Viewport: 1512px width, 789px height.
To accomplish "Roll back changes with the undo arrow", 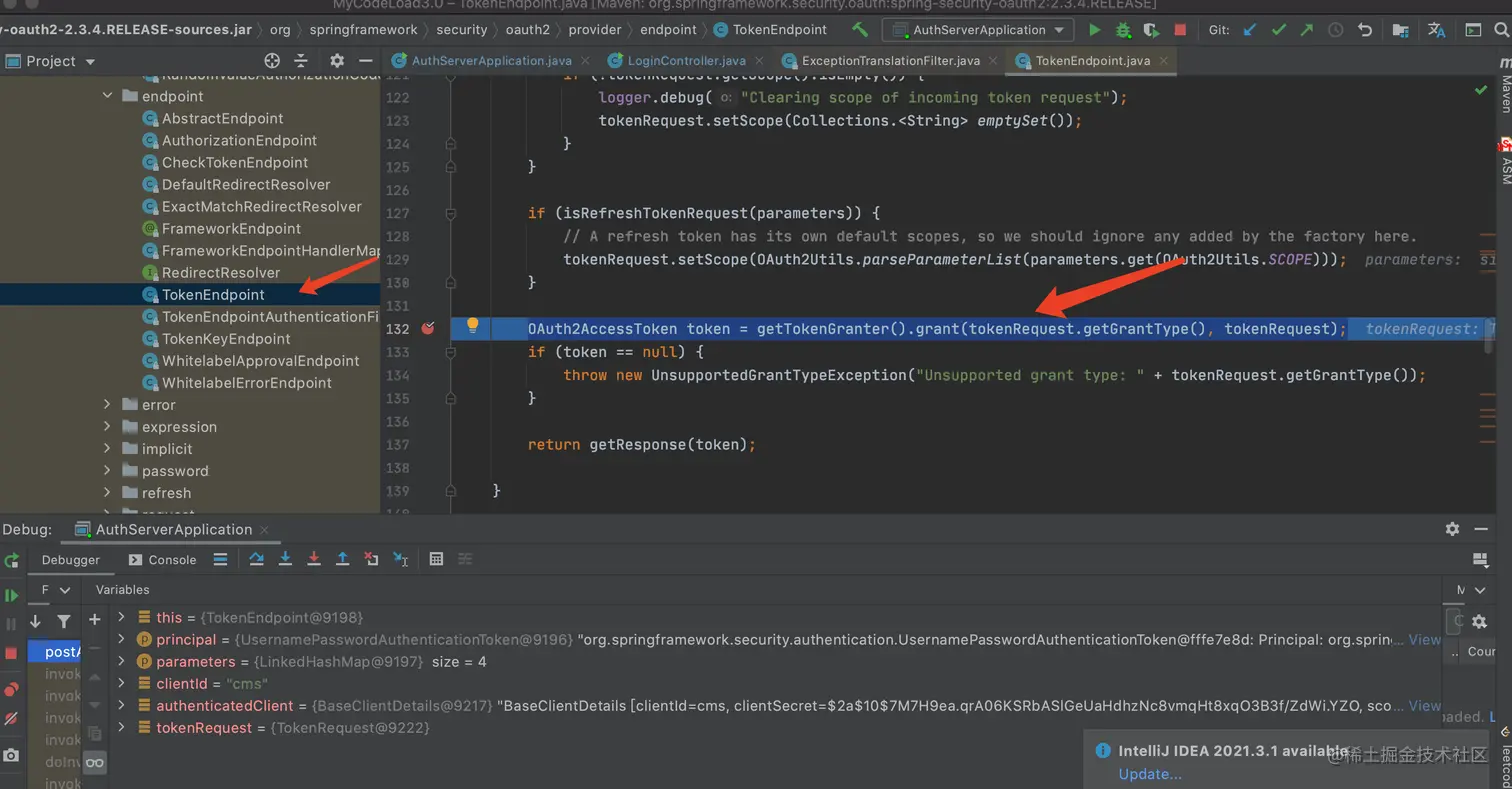I will [1365, 30].
